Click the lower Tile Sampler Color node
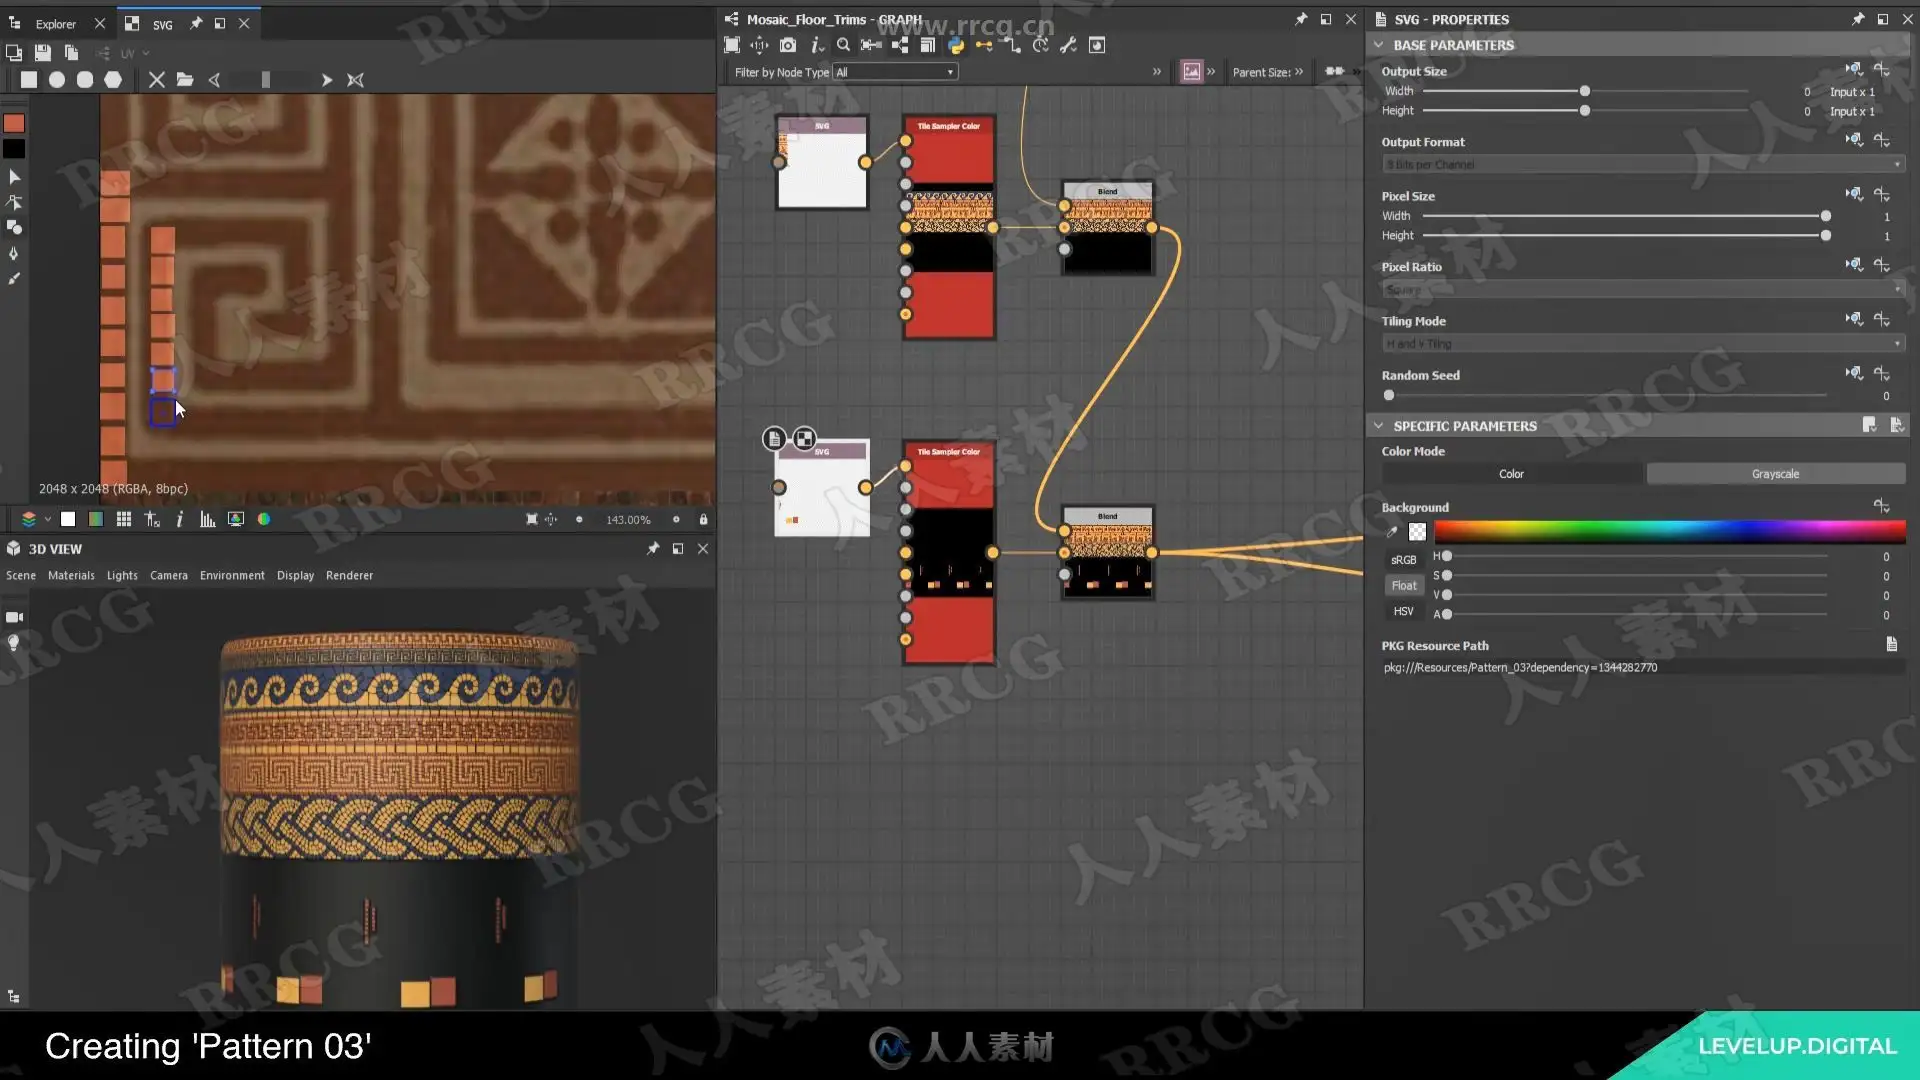The width and height of the screenshot is (1920, 1080). pos(948,552)
